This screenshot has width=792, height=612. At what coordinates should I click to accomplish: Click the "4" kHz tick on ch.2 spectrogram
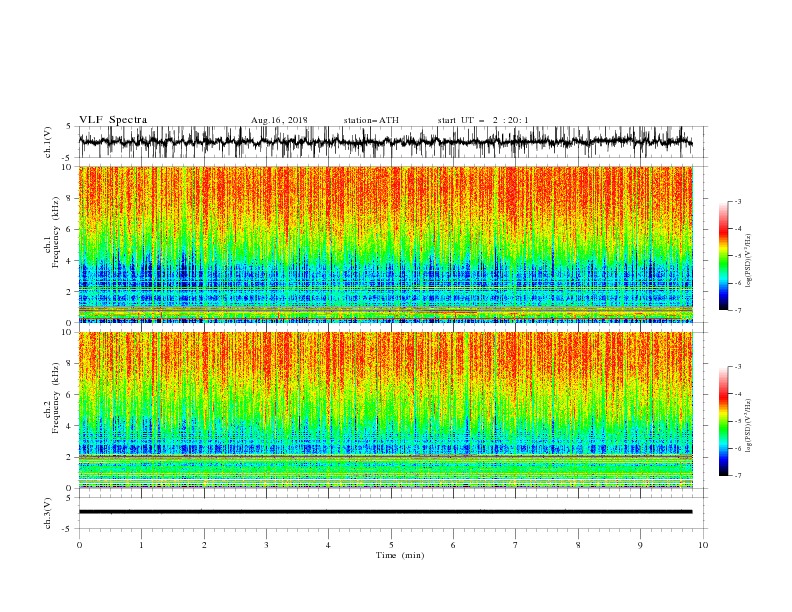(70, 426)
